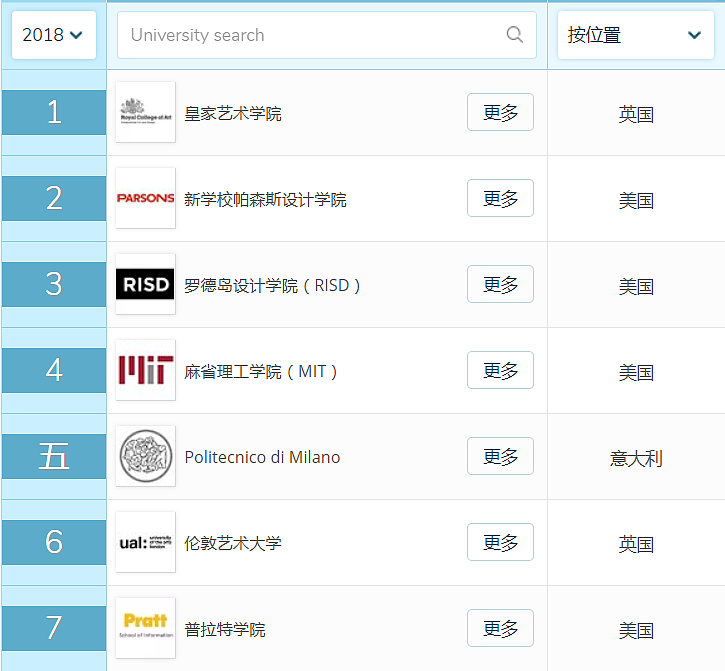Click 意大利 location text

click(636, 459)
